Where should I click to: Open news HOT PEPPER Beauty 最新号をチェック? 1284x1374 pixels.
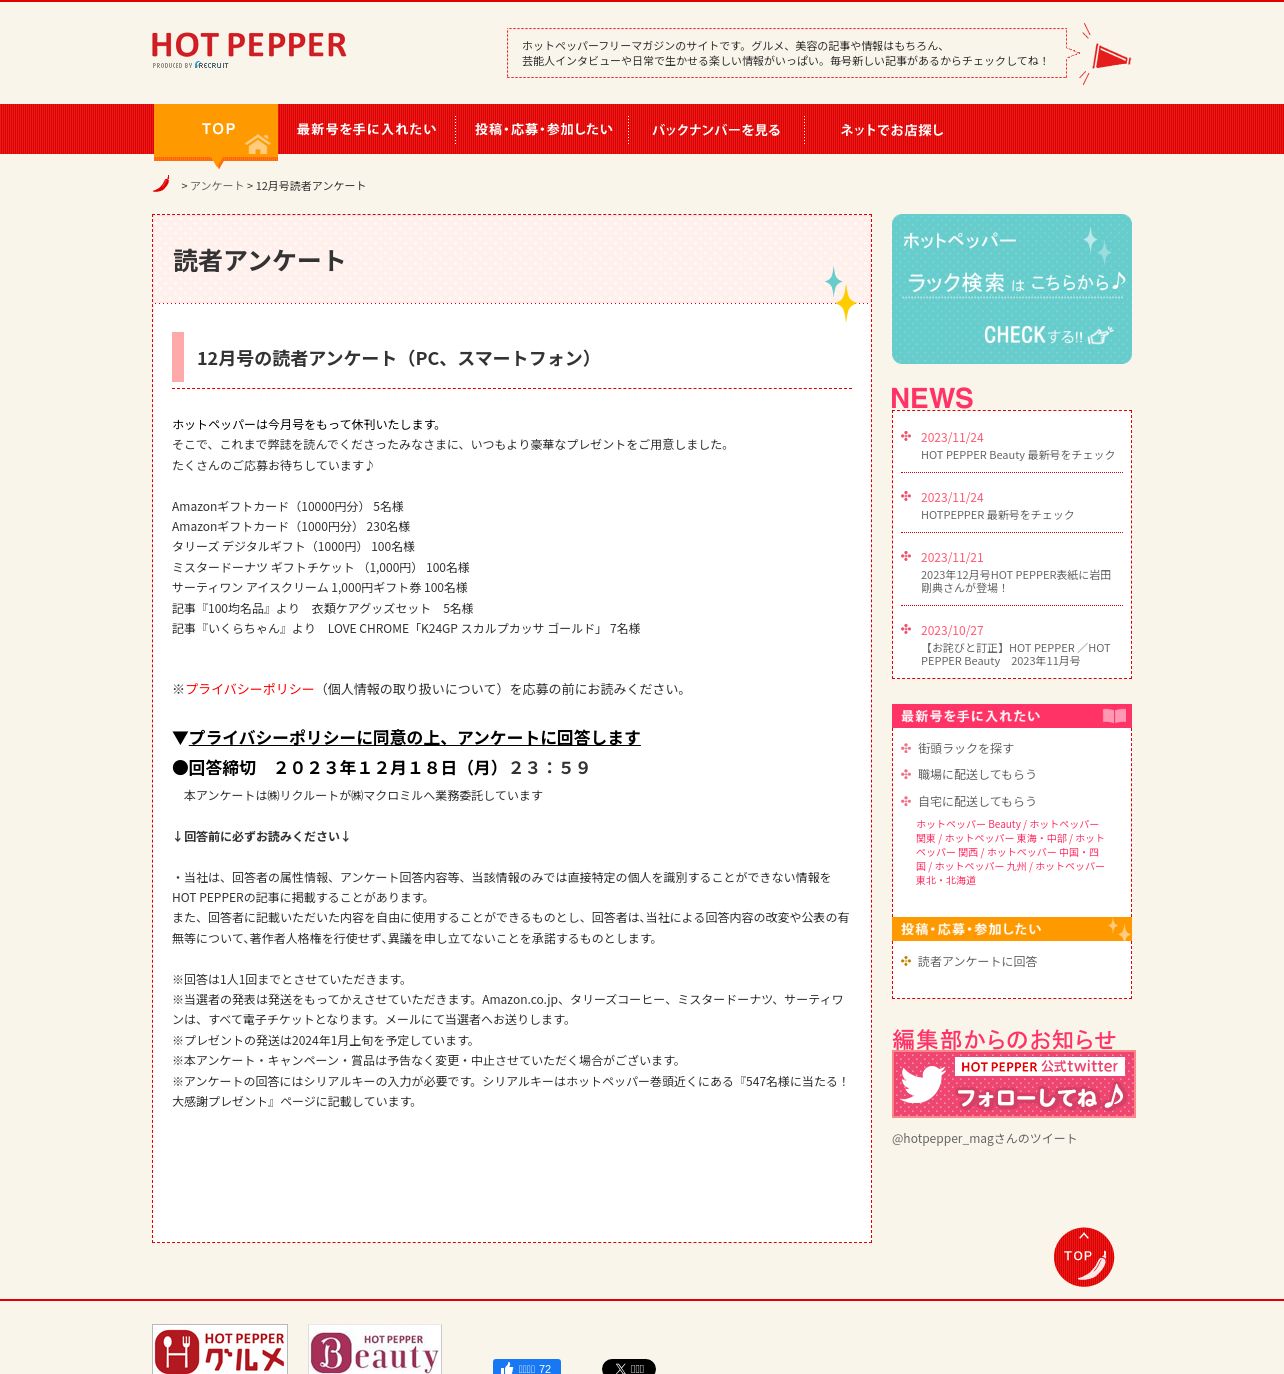[1018, 455]
